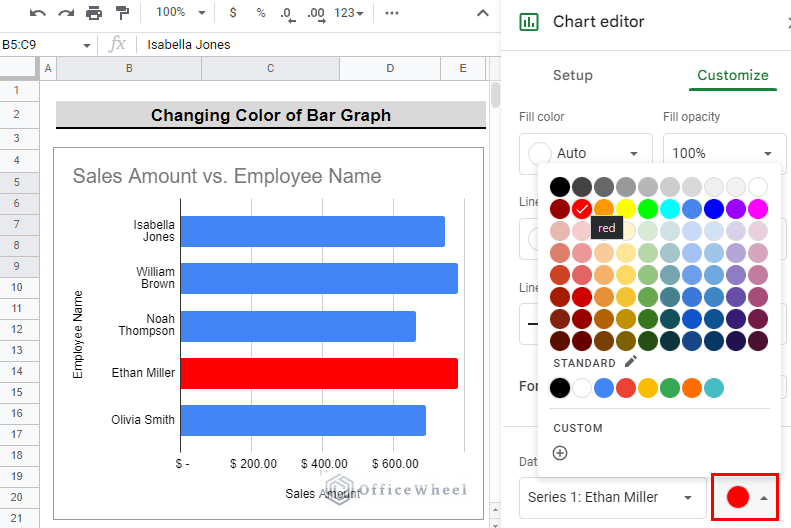Select the Paint format roller icon
The width and height of the screenshot is (791, 528).
point(122,13)
